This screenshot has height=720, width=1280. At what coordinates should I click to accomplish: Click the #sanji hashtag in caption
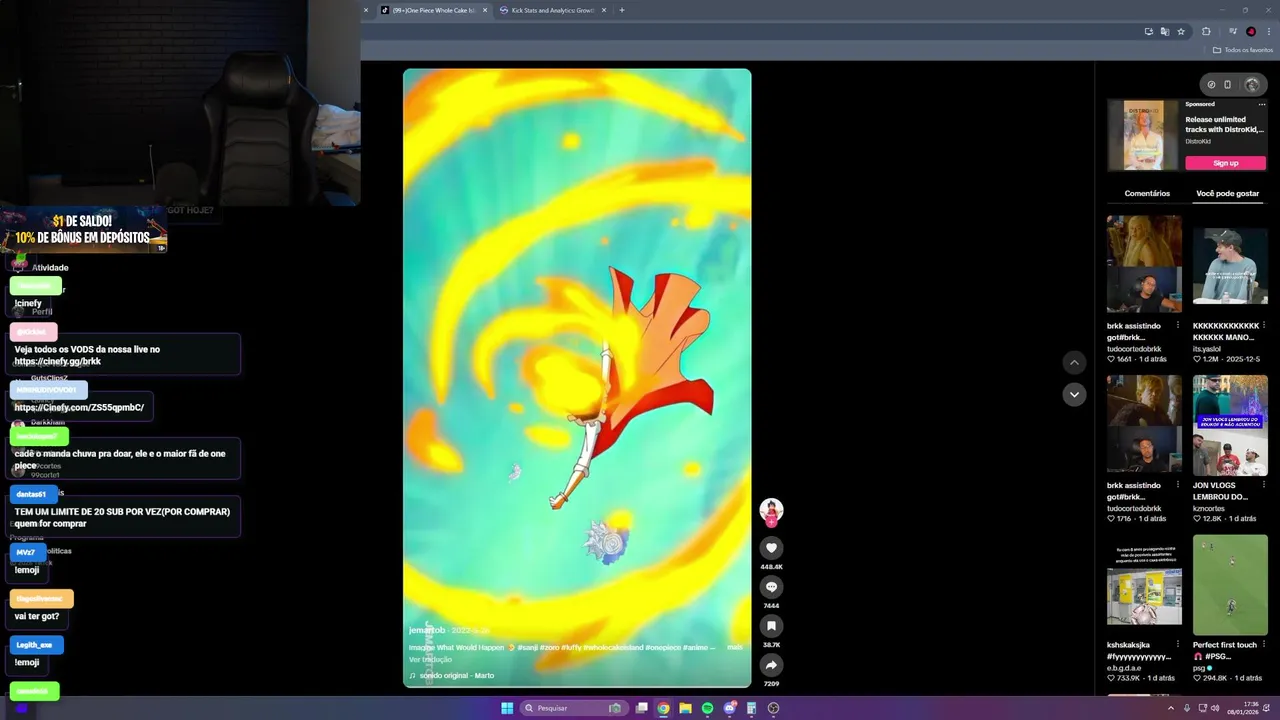(x=527, y=648)
